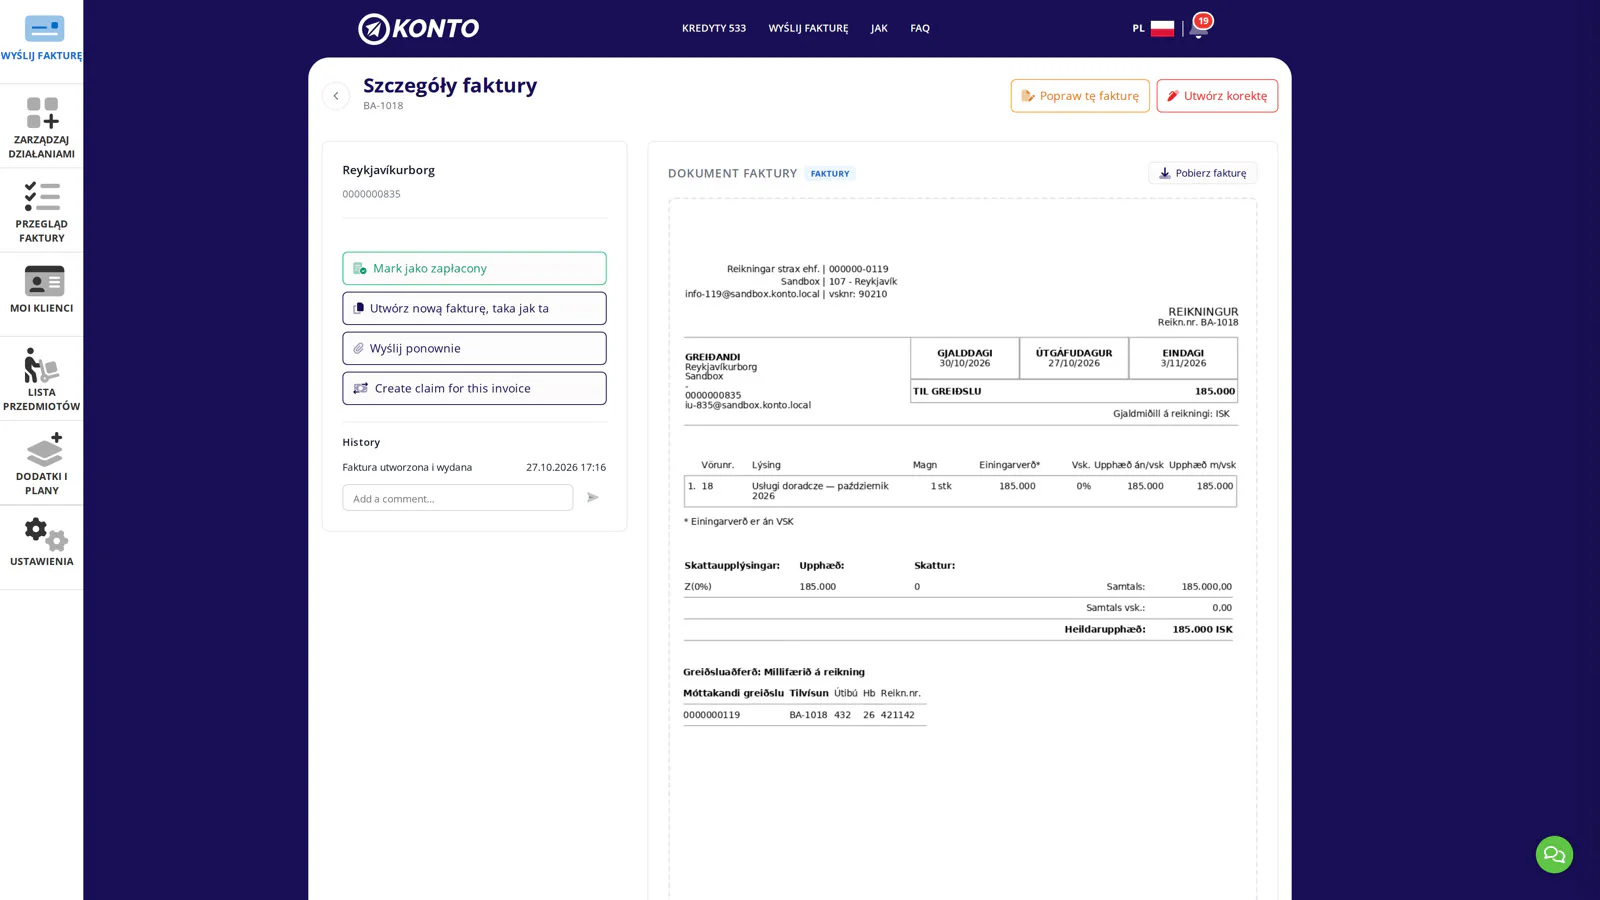Open Lista przedmiotów sidebar icon
1600x900 pixels.
pos(41,366)
